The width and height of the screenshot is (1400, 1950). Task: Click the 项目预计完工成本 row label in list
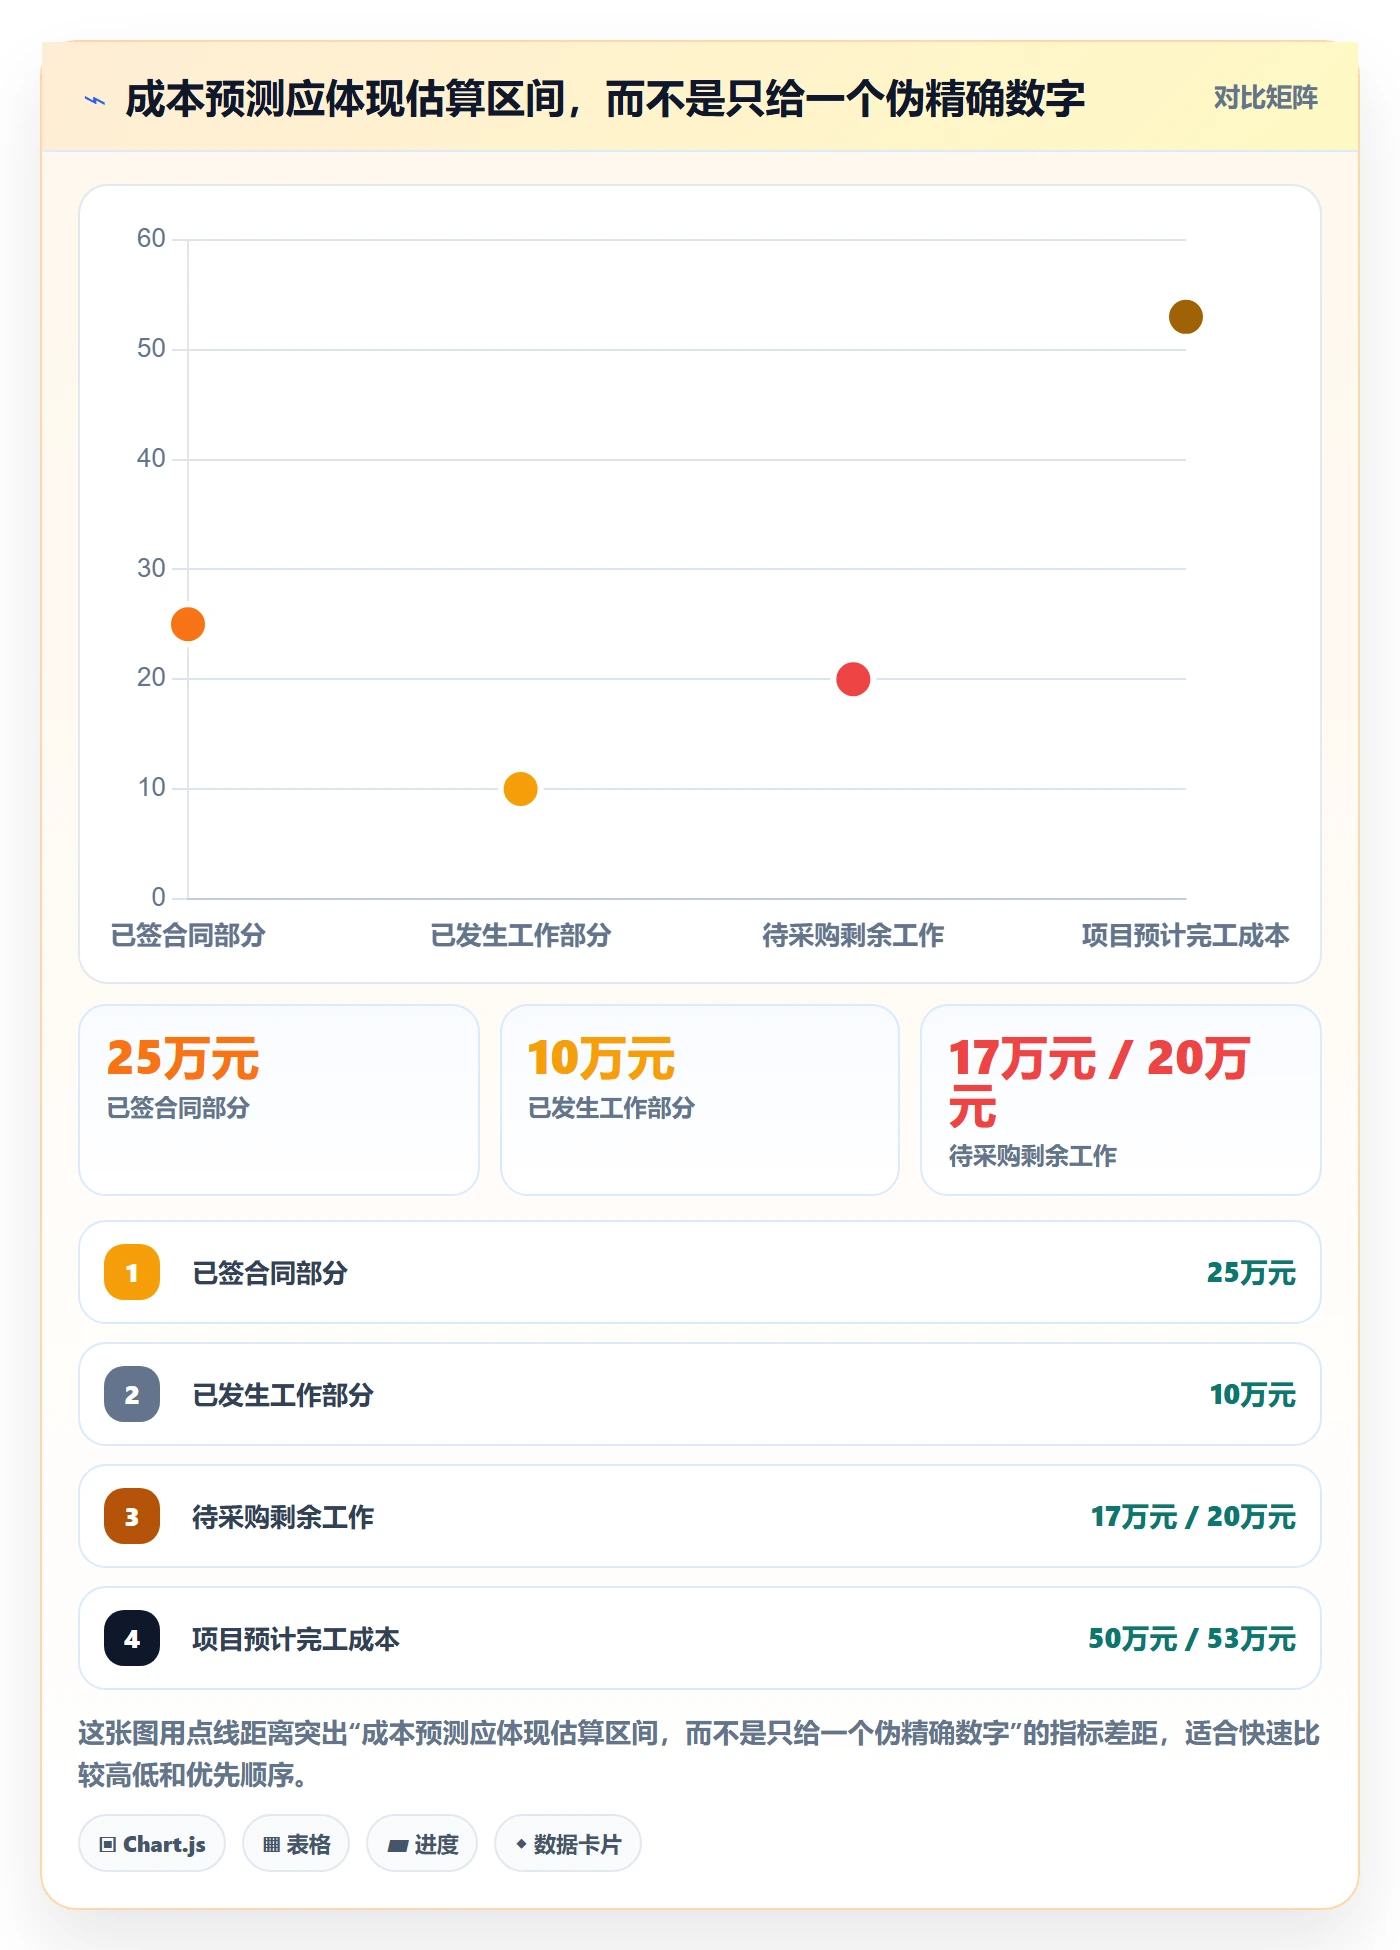(296, 1639)
